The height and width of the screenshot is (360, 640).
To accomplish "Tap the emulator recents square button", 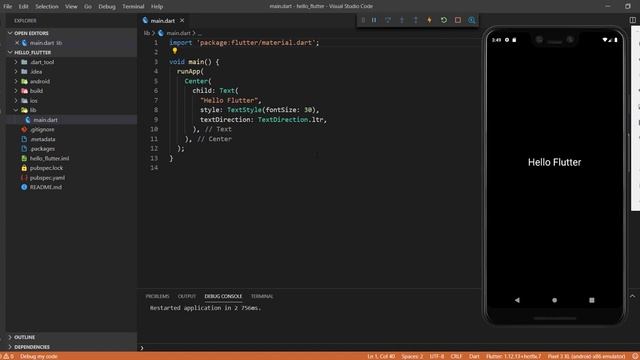I will [x=592, y=300].
